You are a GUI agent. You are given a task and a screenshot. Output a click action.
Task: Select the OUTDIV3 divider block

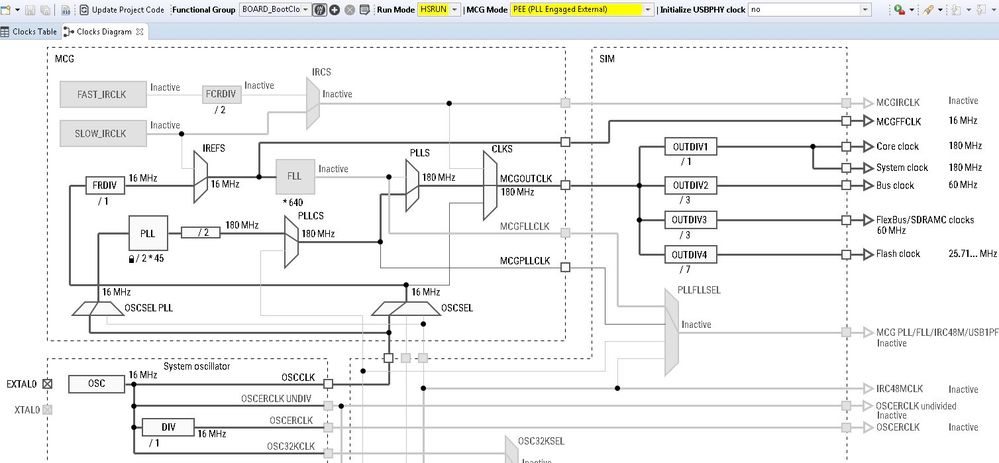(x=690, y=220)
